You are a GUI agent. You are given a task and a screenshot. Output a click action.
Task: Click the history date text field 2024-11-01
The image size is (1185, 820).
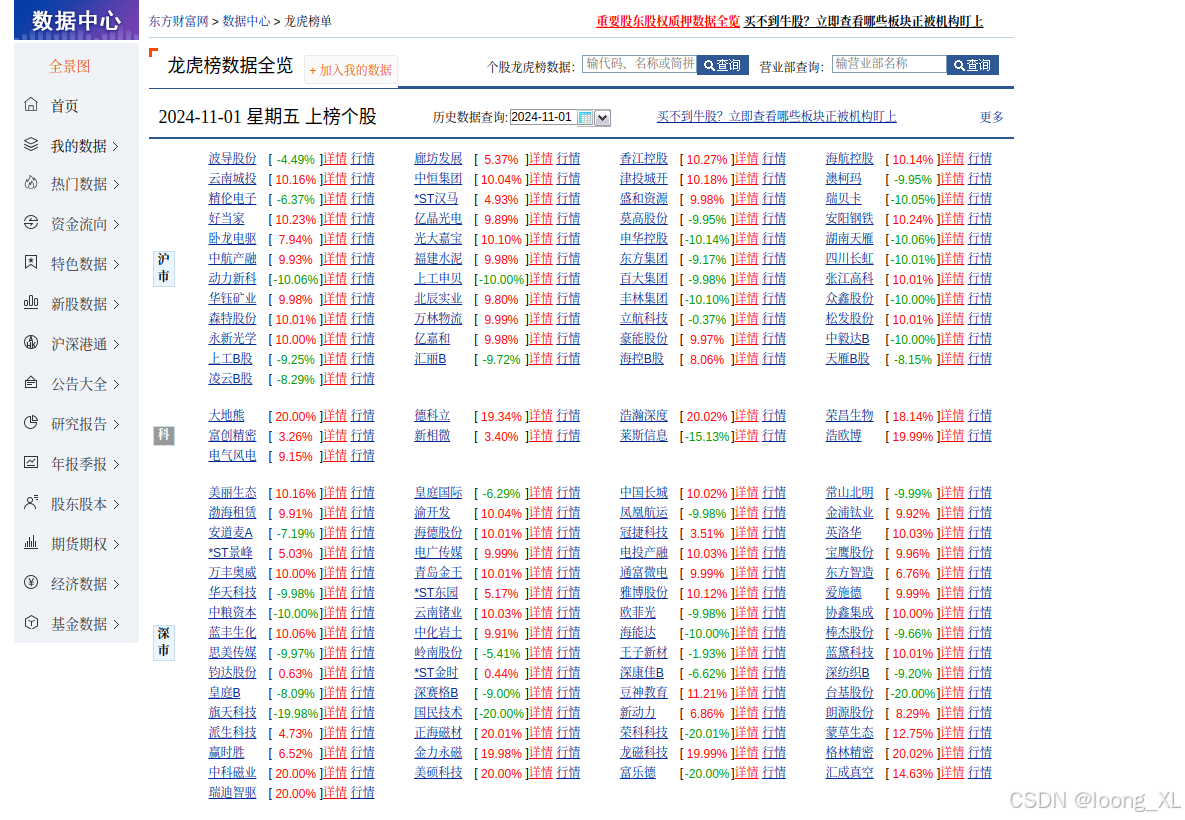tap(543, 117)
